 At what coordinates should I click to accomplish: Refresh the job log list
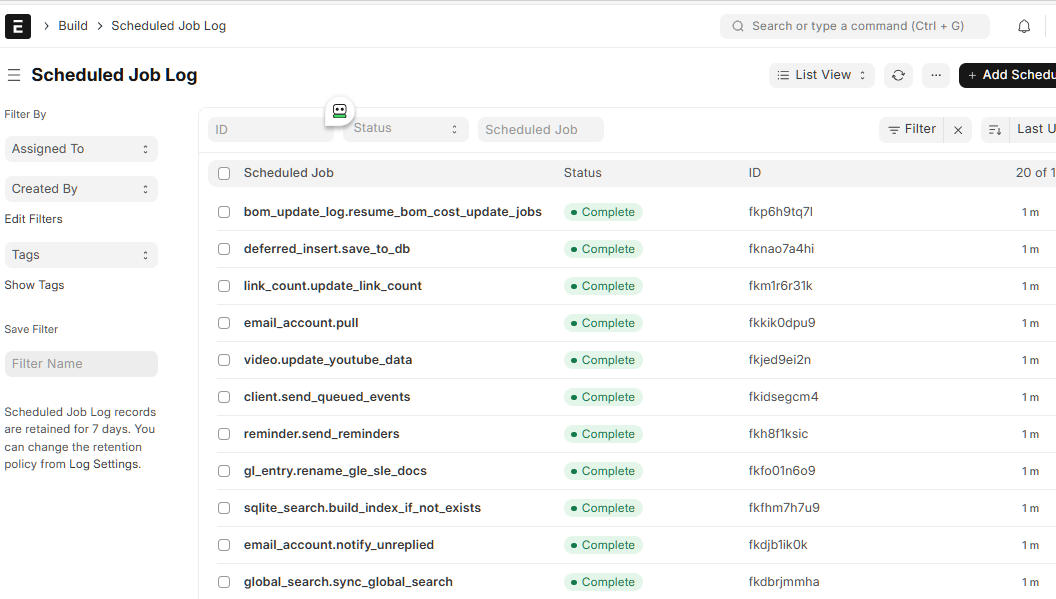[898, 75]
